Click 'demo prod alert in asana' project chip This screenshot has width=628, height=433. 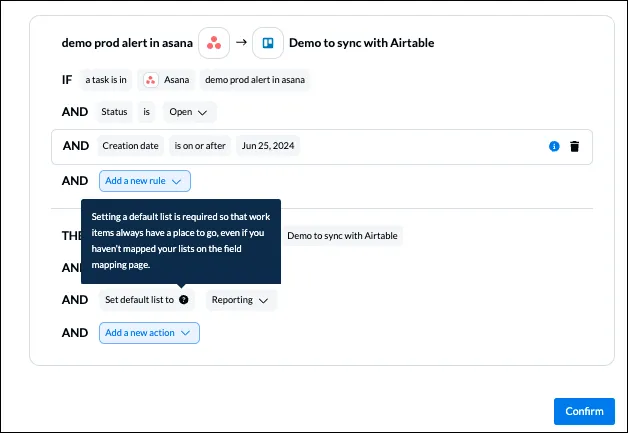pos(255,80)
